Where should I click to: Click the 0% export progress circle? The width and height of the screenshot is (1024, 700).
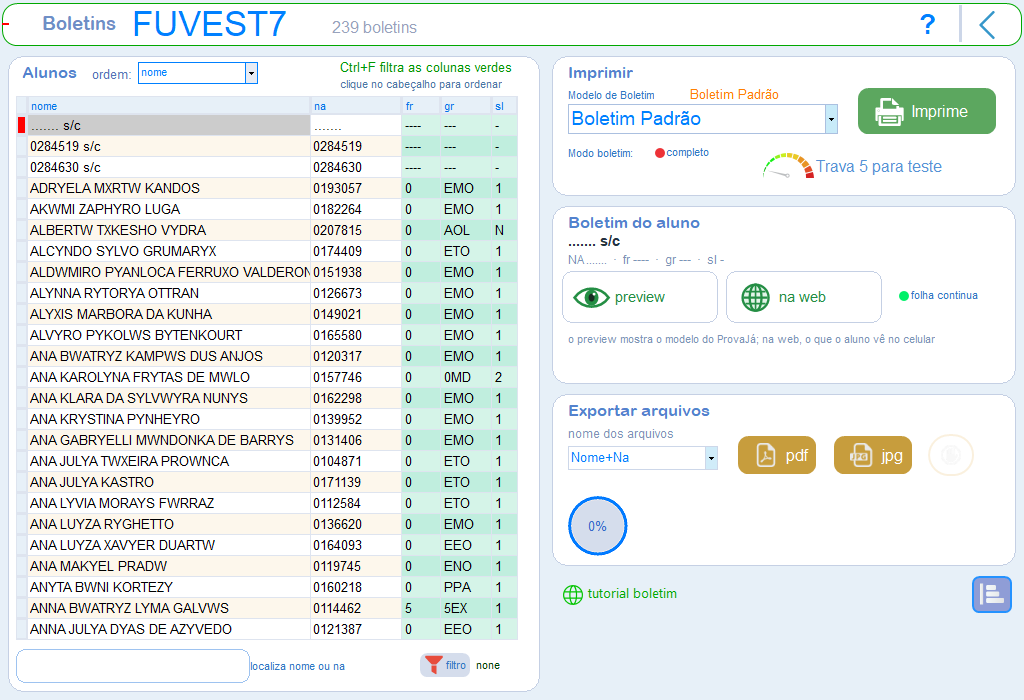point(597,526)
